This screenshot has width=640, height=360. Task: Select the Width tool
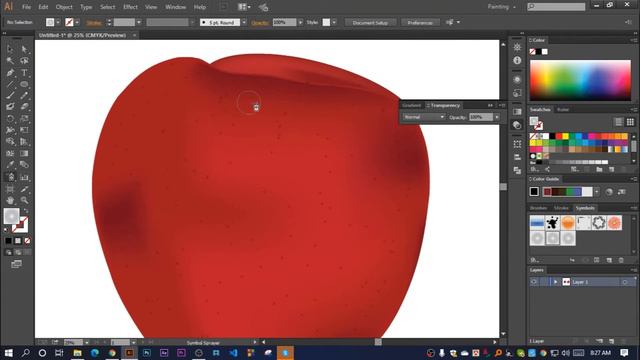click(10, 130)
